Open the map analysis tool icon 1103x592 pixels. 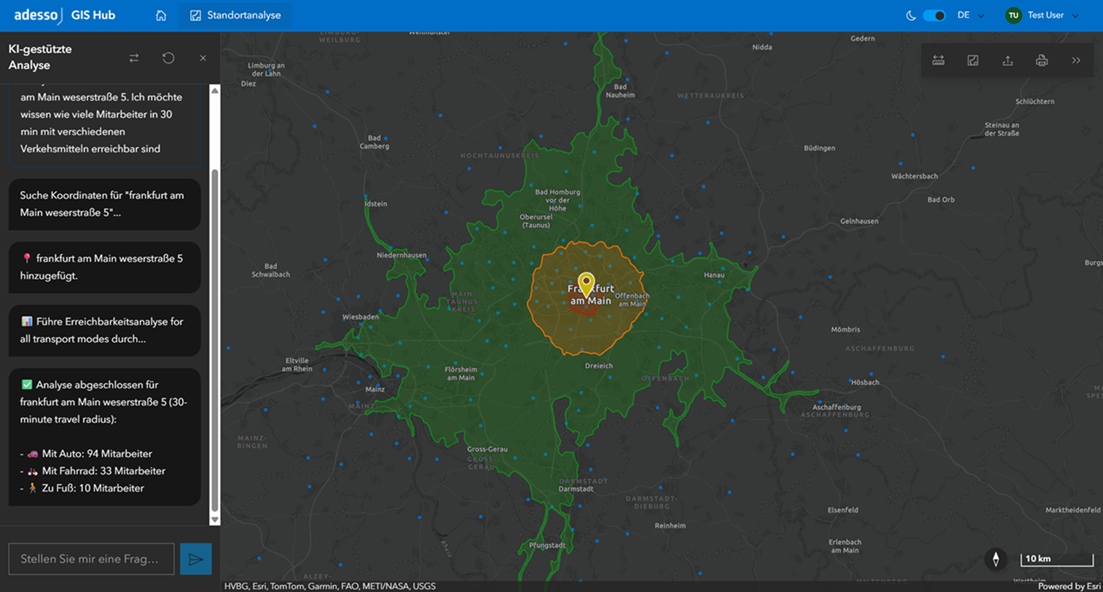tap(973, 60)
